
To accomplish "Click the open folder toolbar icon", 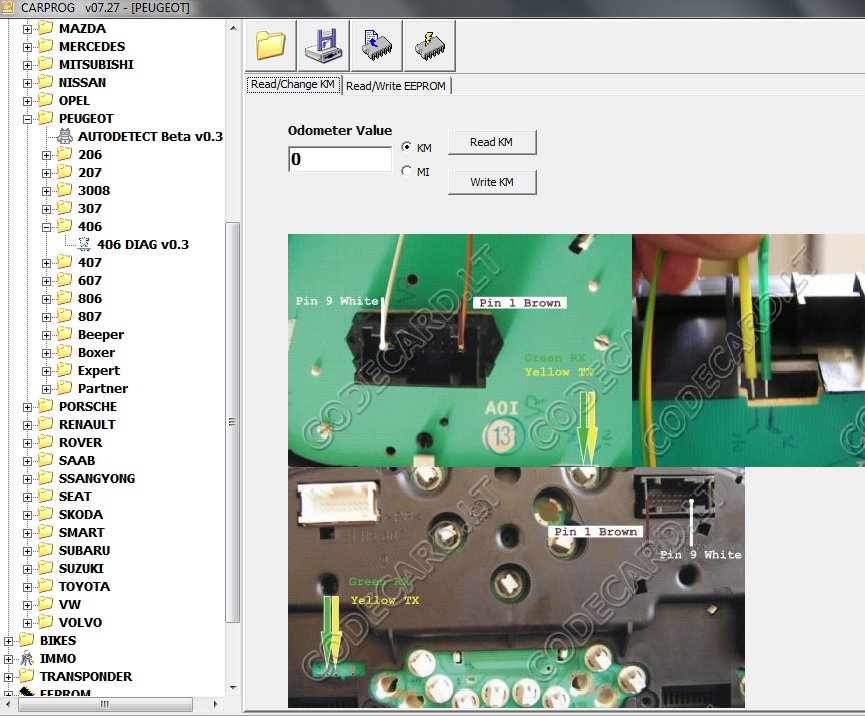I will tap(271, 46).
